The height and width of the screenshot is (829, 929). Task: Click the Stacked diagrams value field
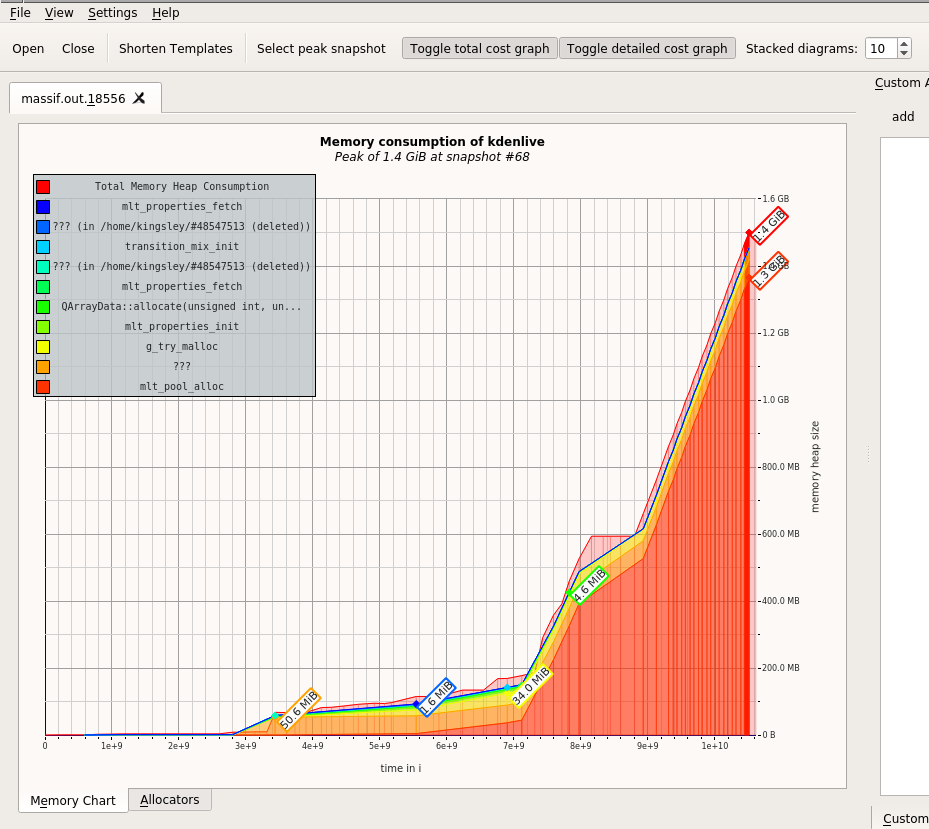click(x=881, y=49)
